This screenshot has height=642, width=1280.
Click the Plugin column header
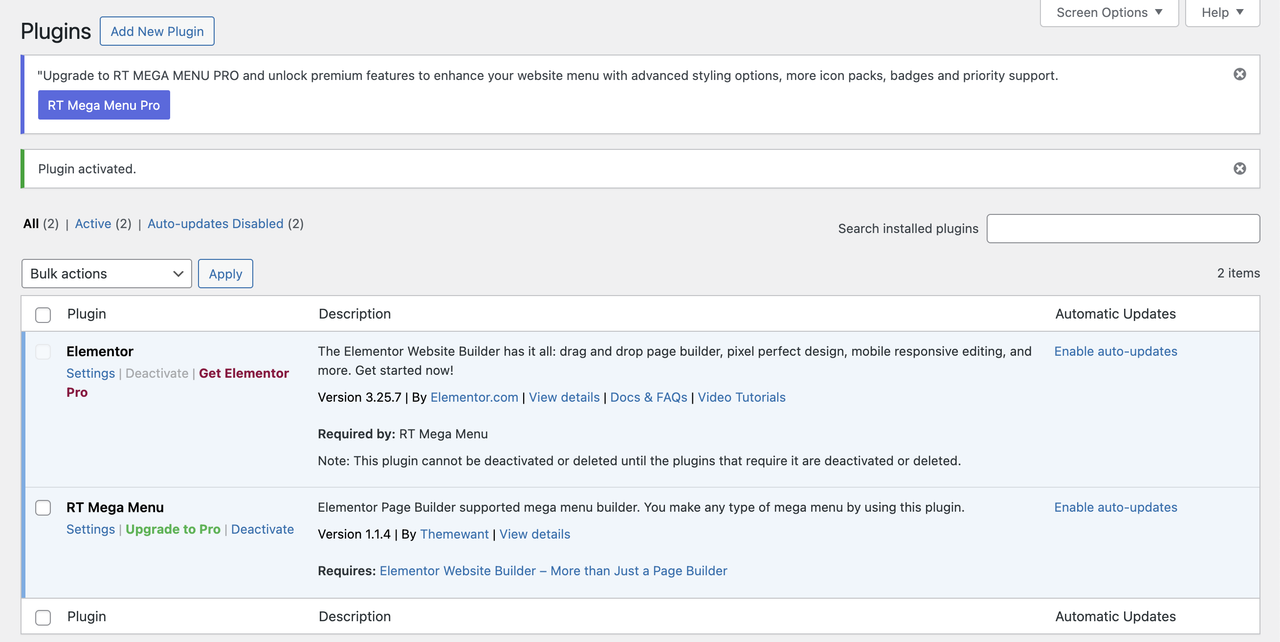click(87, 314)
